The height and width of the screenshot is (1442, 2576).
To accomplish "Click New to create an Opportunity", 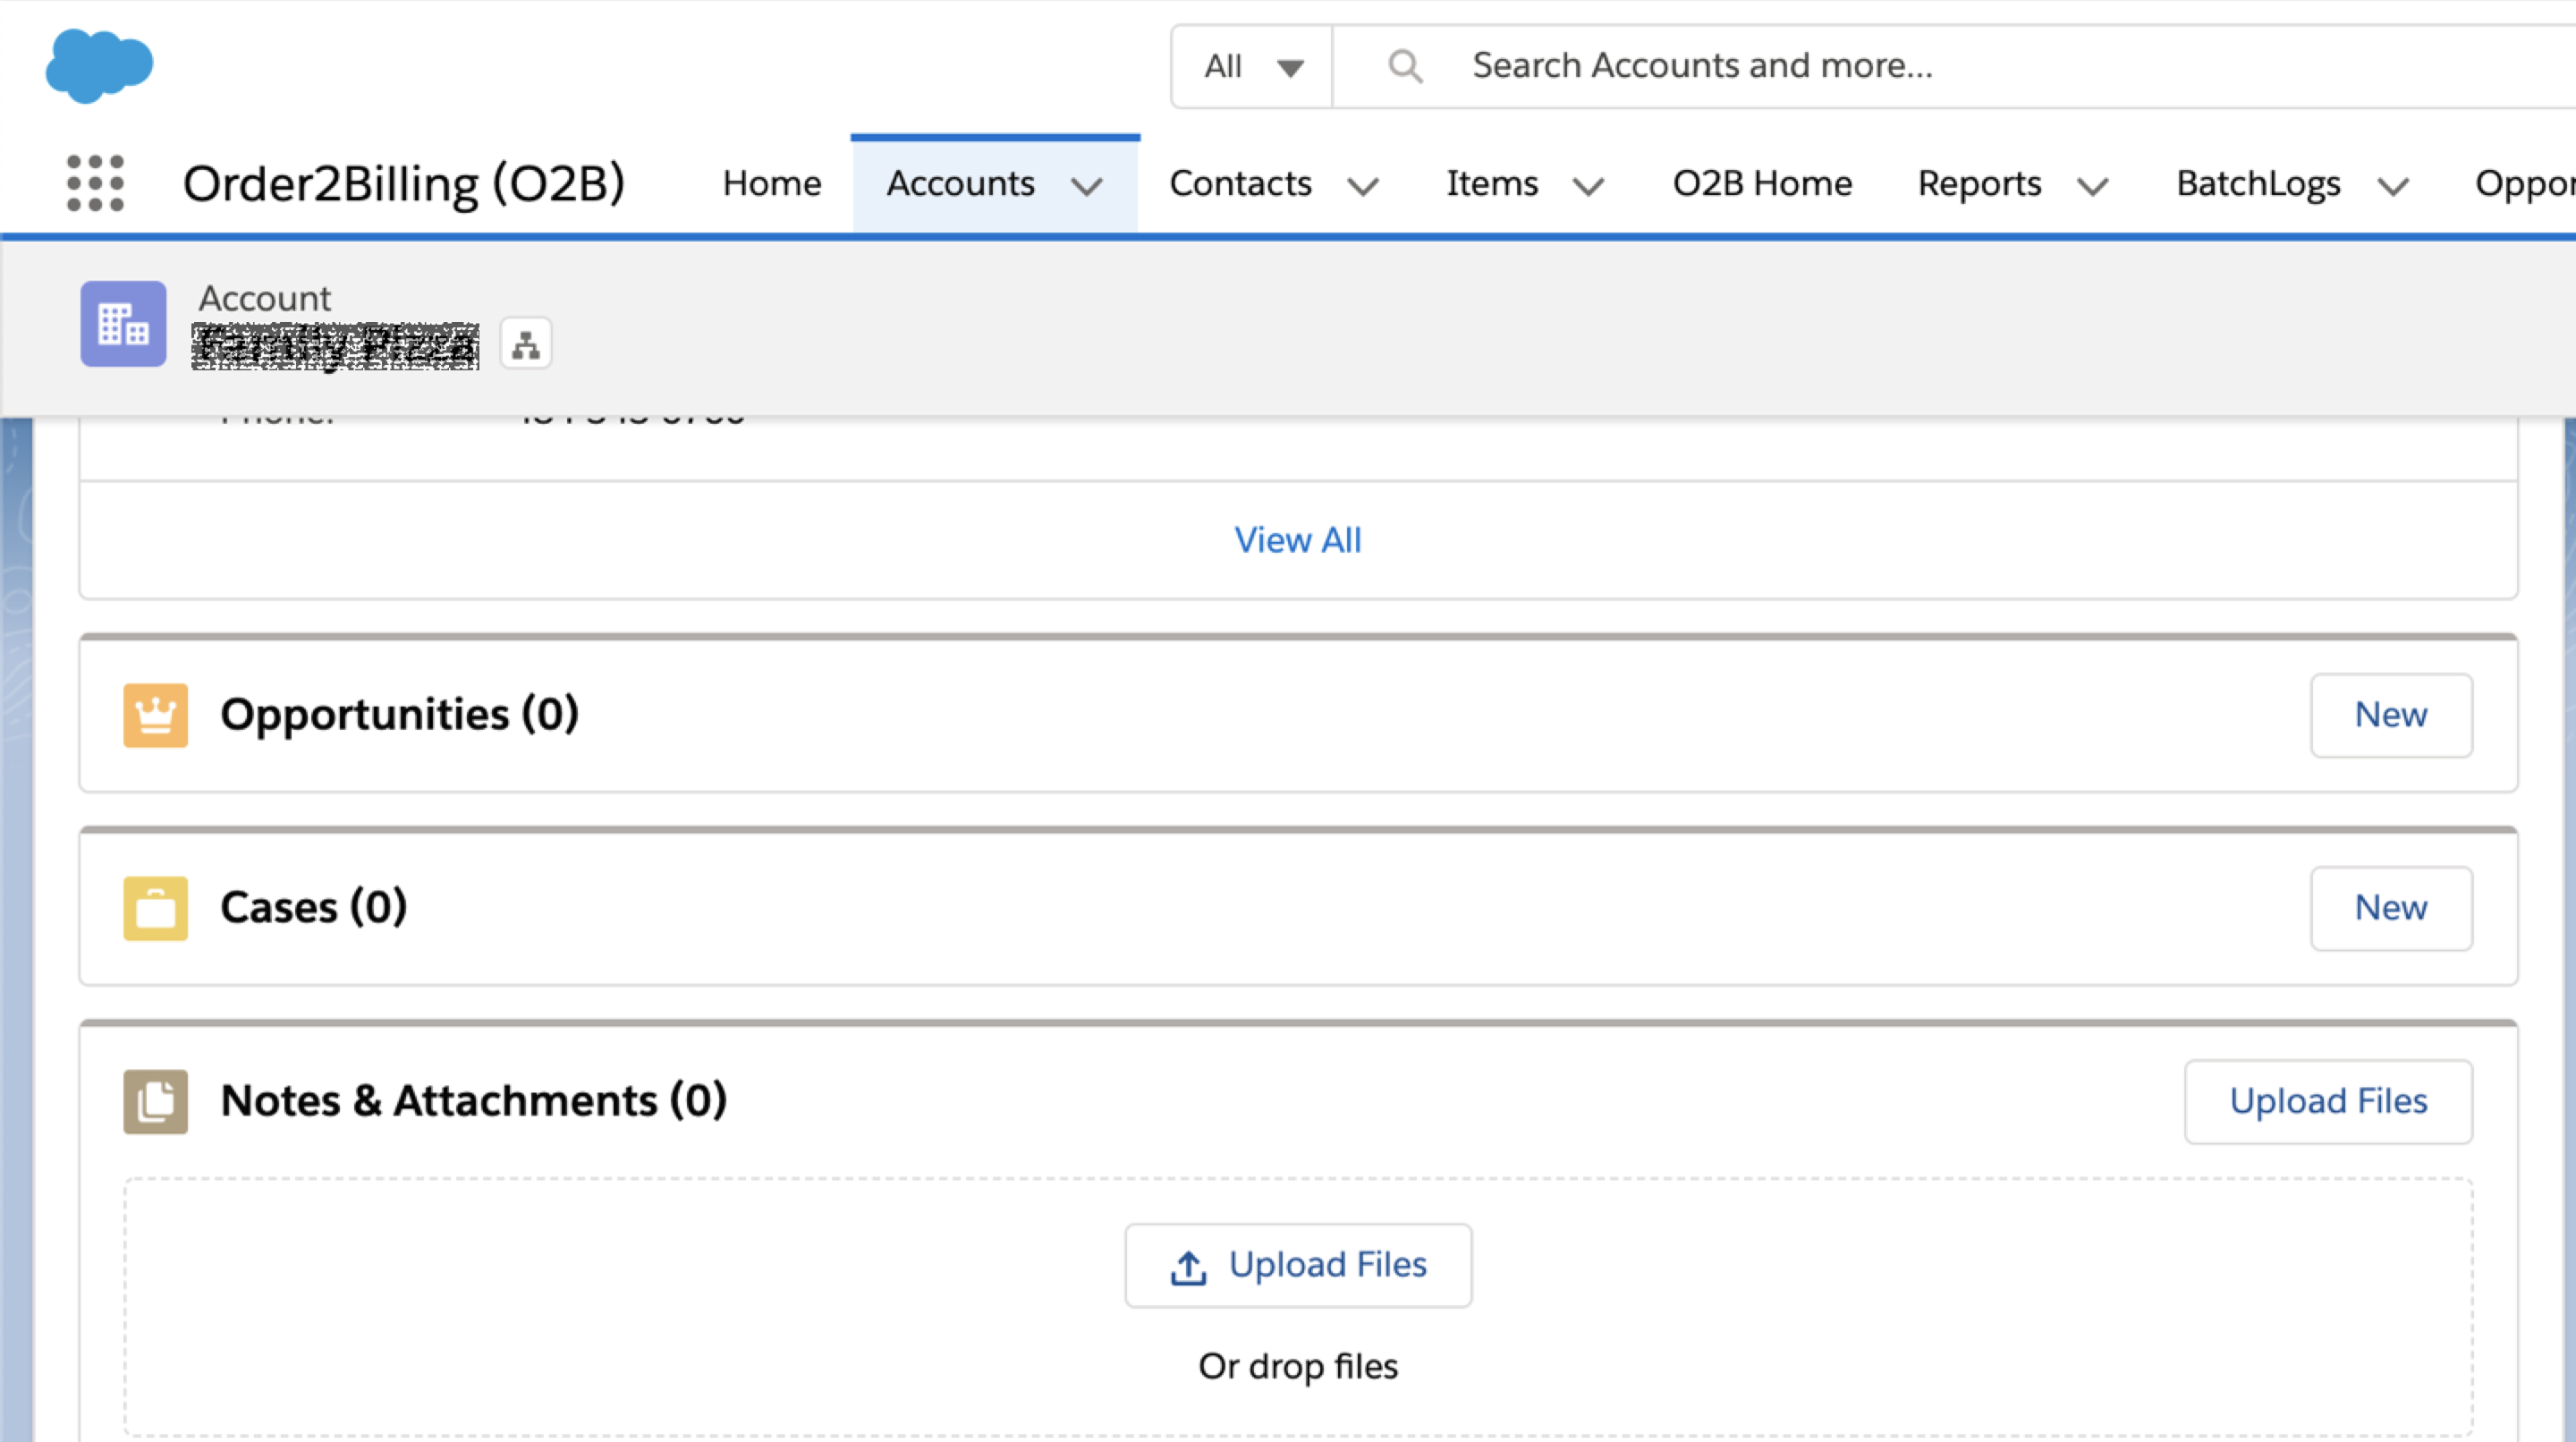I will (2391, 714).
